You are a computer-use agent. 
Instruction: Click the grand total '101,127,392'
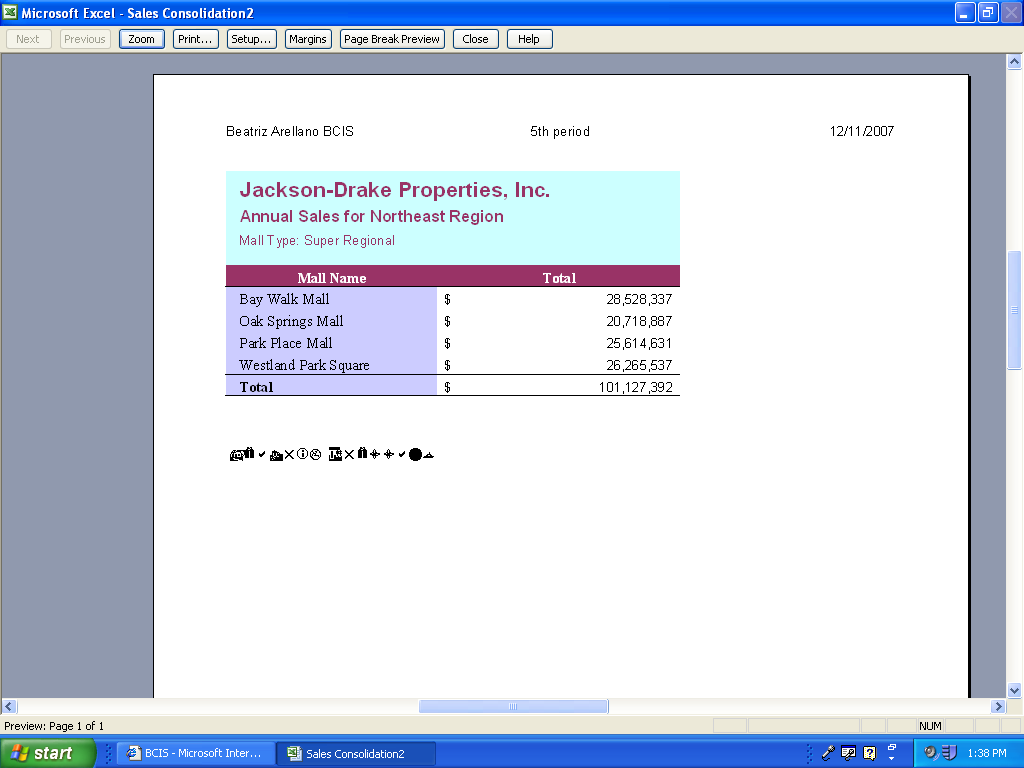tap(635, 387)
